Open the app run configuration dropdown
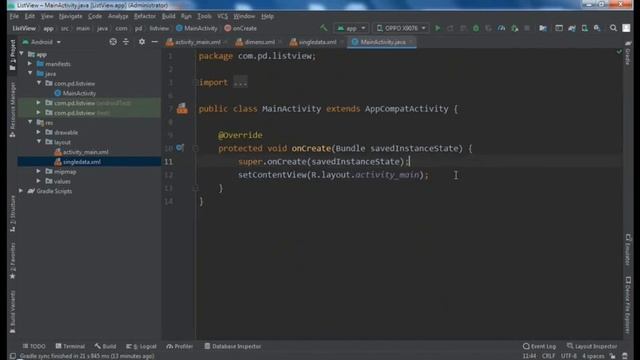The height and width of the screenshot is (360, 640). coord(351,28)
